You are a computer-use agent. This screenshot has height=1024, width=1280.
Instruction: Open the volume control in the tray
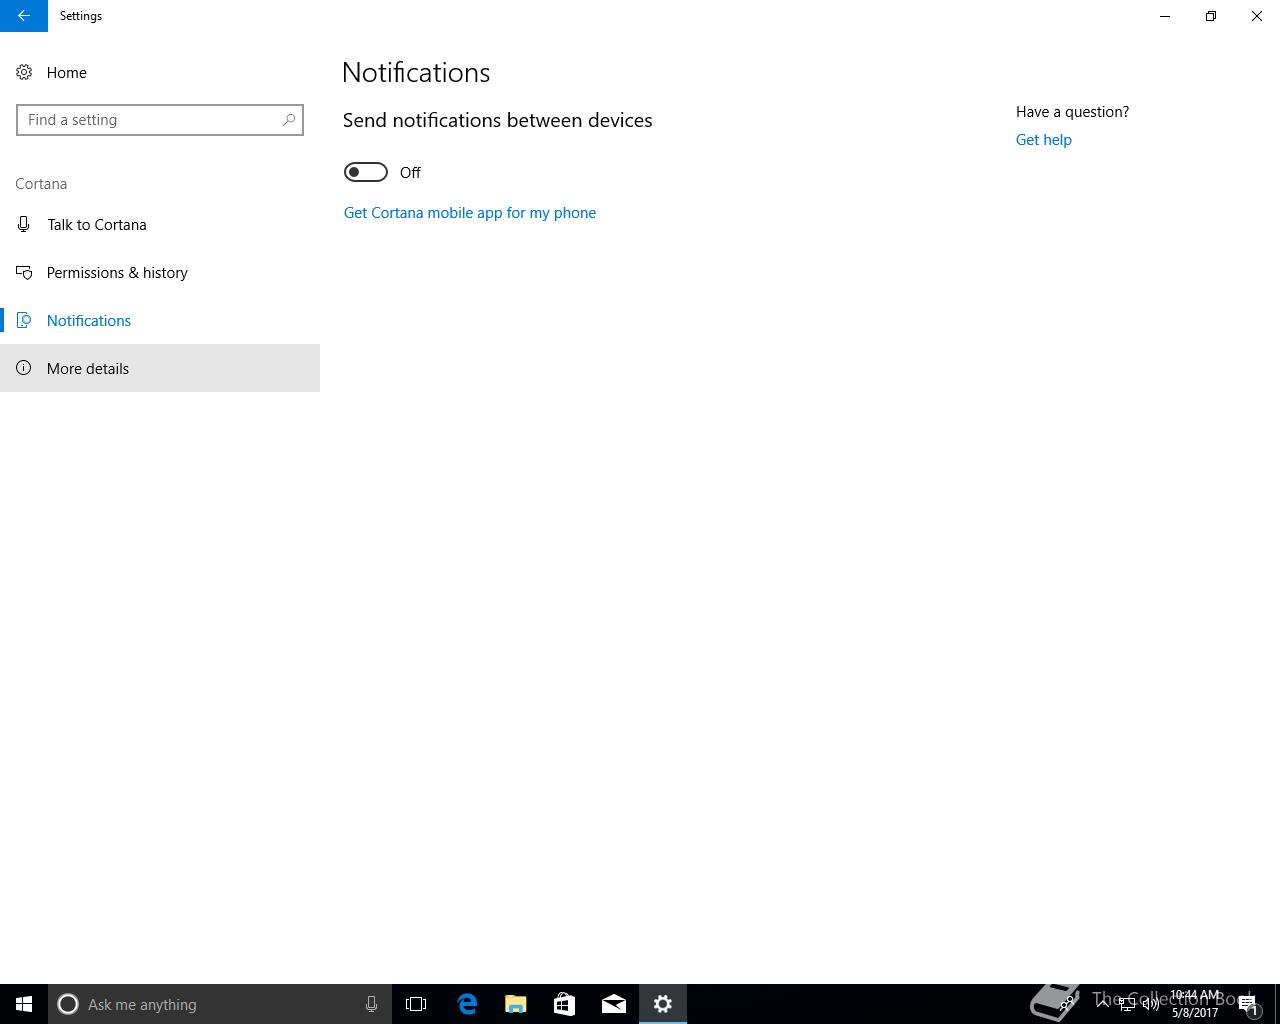(1150, 1004)
